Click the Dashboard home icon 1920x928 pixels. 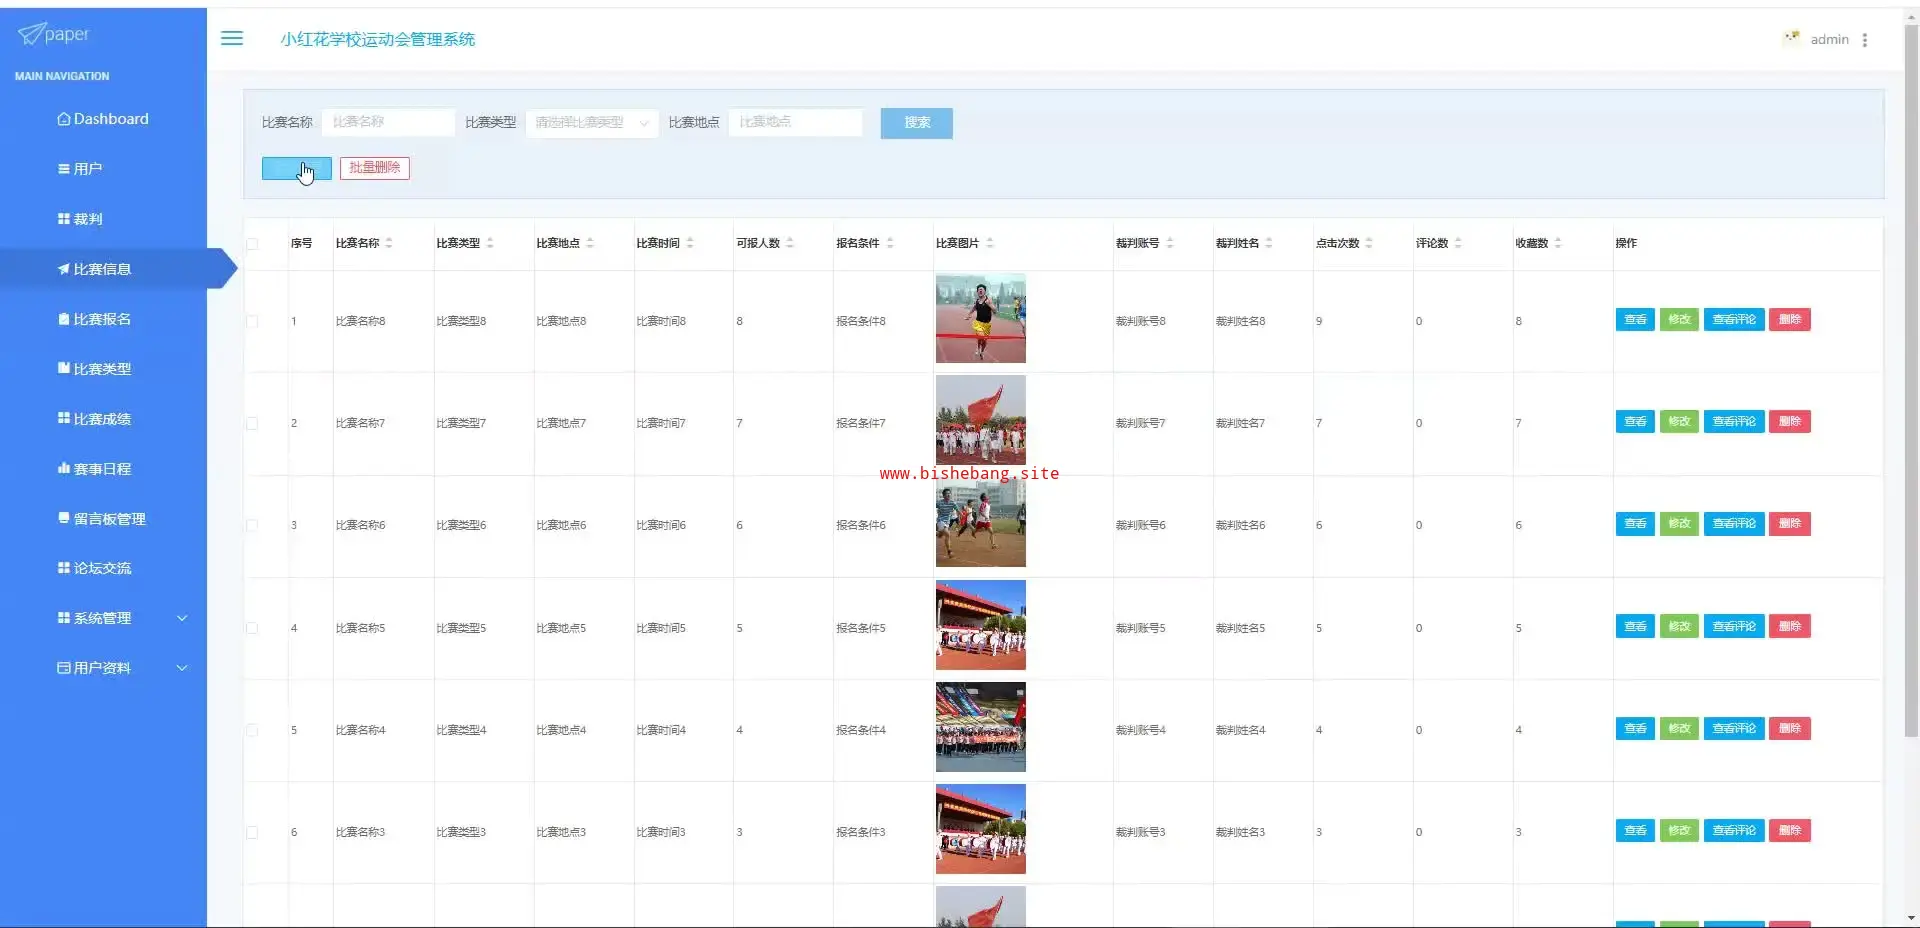pos(64,119)
